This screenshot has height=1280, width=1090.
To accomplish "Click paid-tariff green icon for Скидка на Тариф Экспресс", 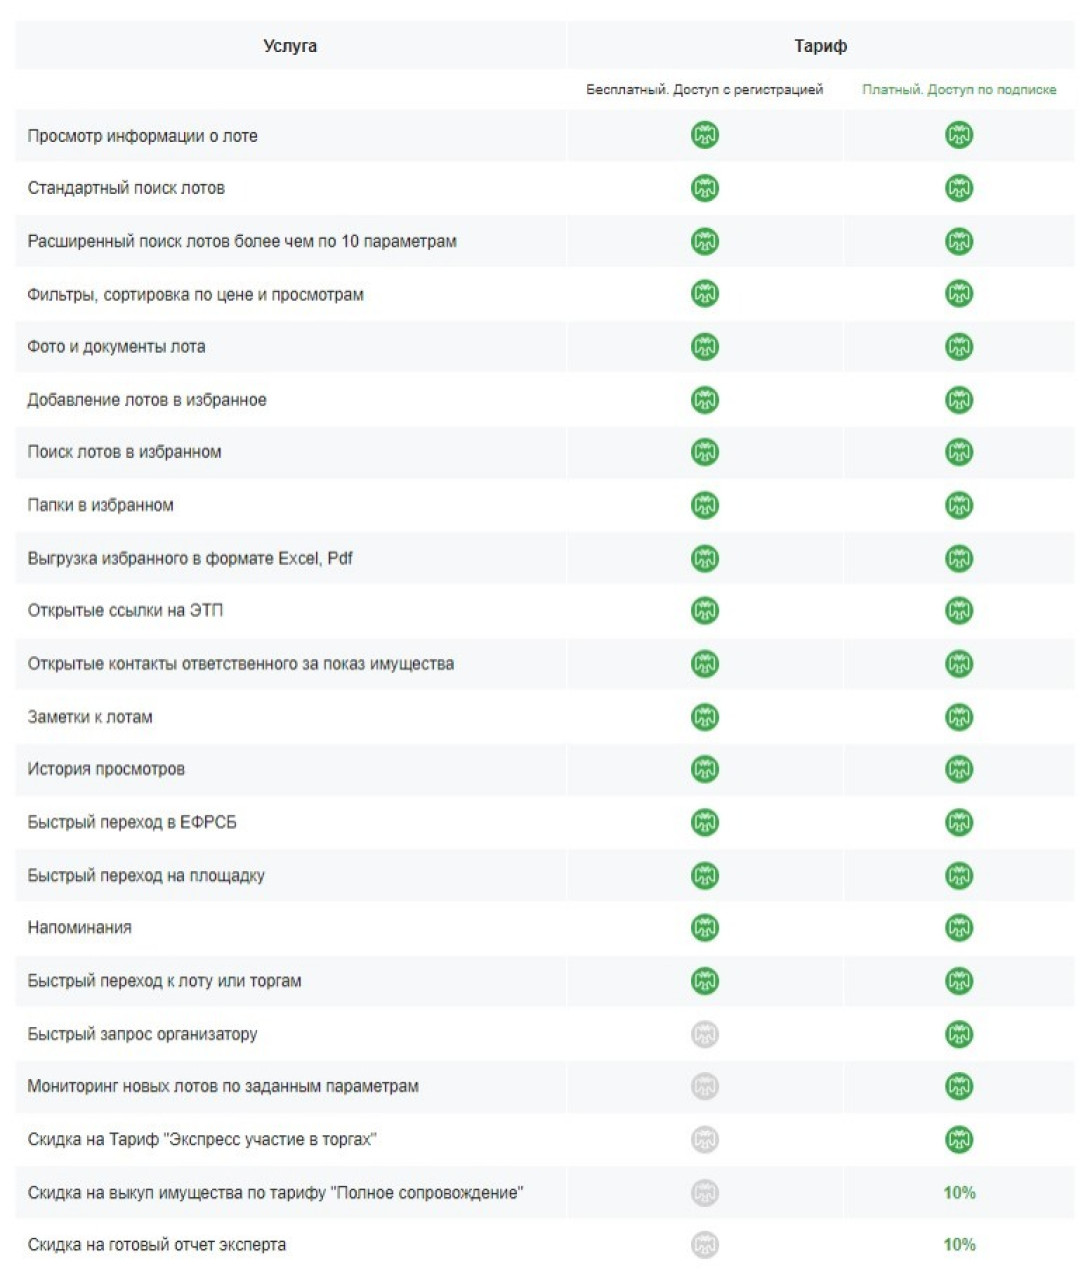I will [x=959, y=1139].
